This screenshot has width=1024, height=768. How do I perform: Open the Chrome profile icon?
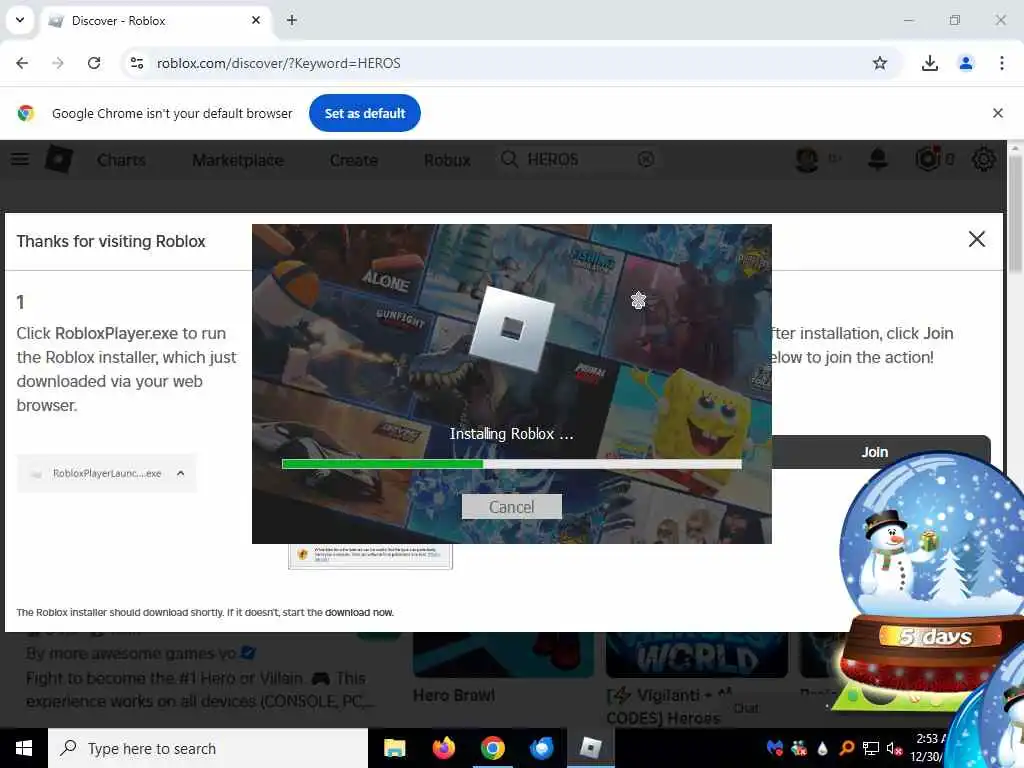(x=965, y=63)
